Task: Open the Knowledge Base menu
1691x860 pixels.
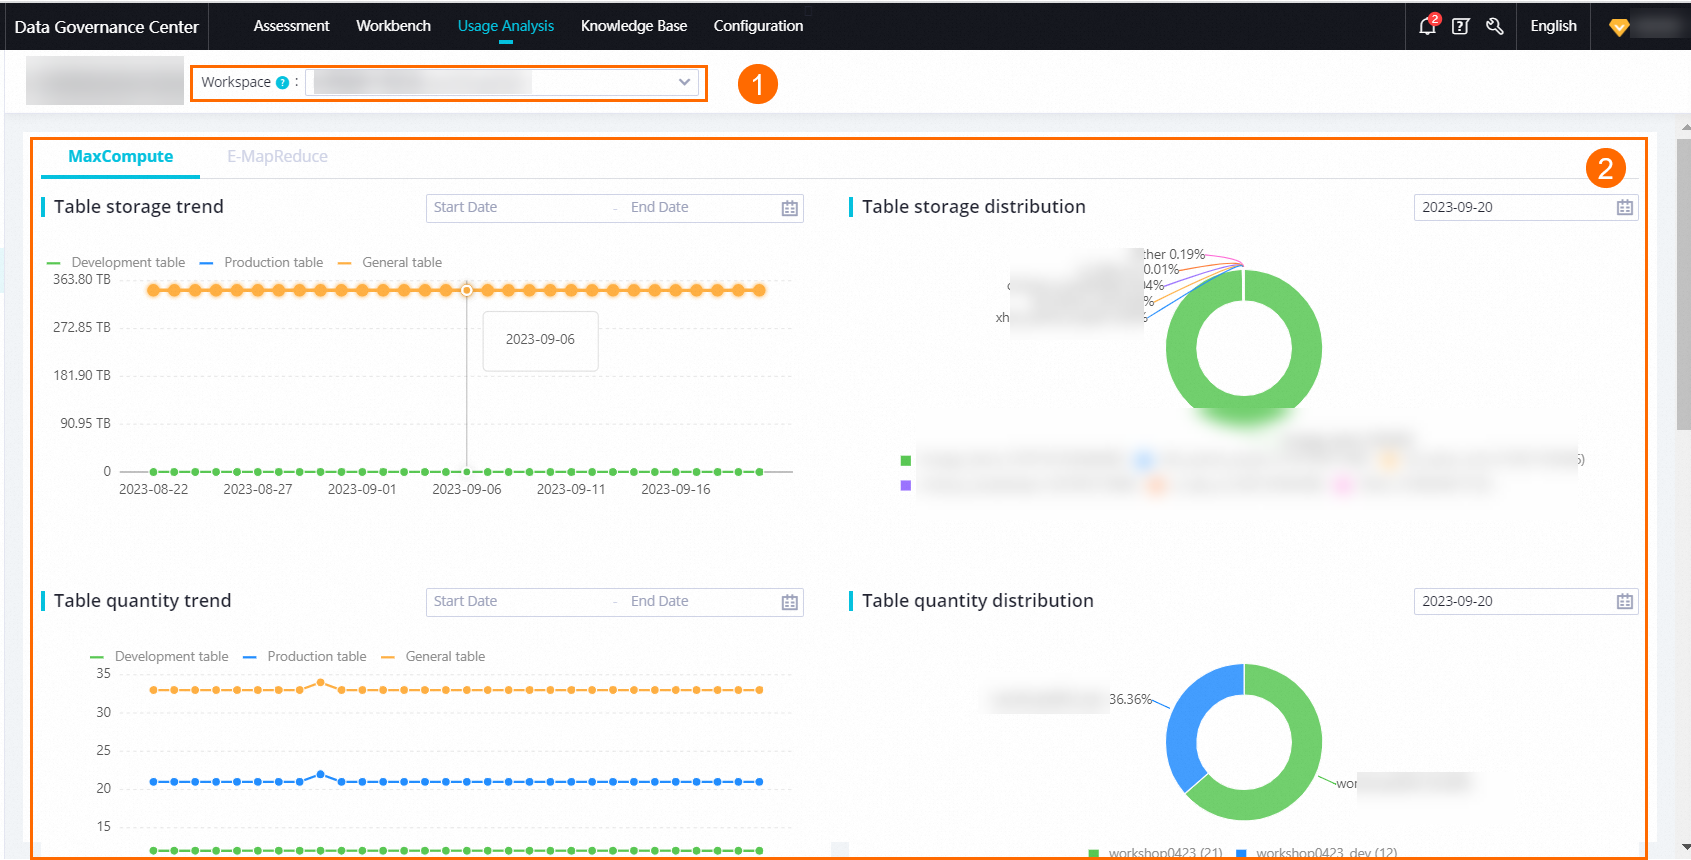Action: (634, 26)
